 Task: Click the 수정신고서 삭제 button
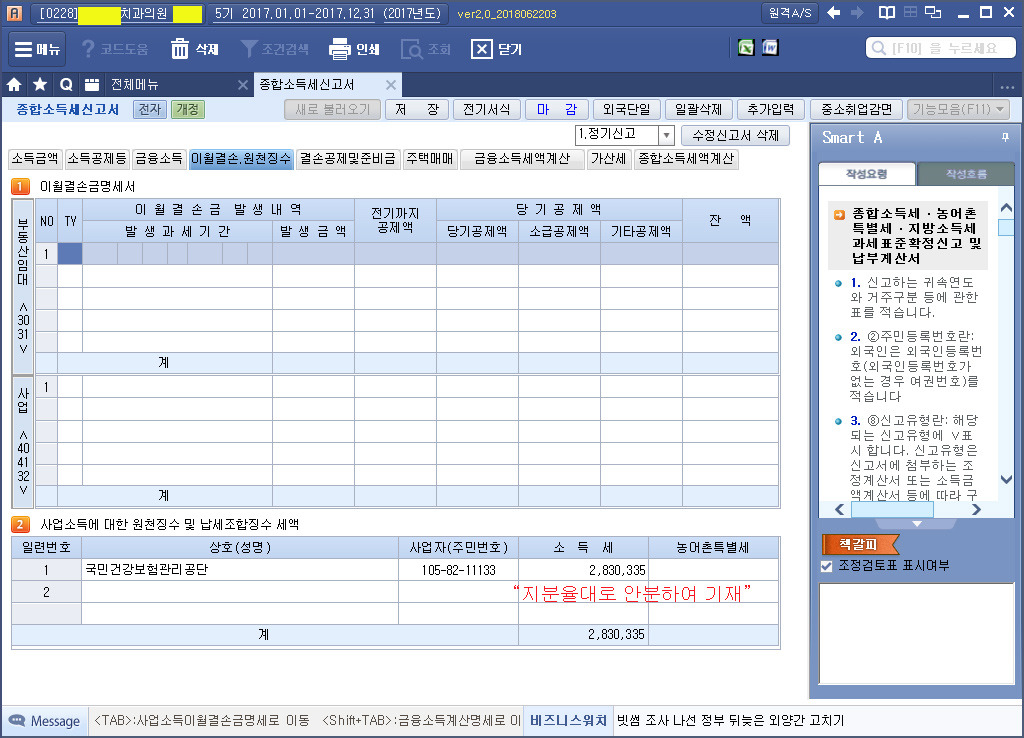point(735,135)
